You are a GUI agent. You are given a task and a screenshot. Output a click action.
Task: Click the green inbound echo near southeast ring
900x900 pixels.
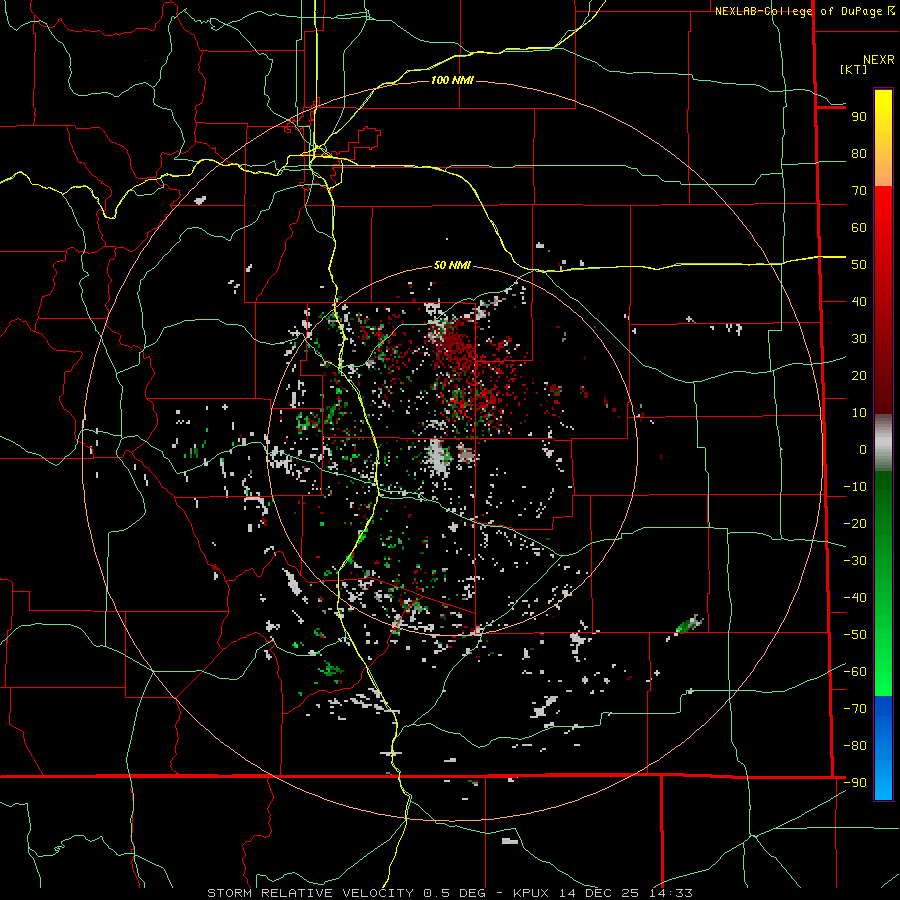pyautogui.click(x=689, y=624)
